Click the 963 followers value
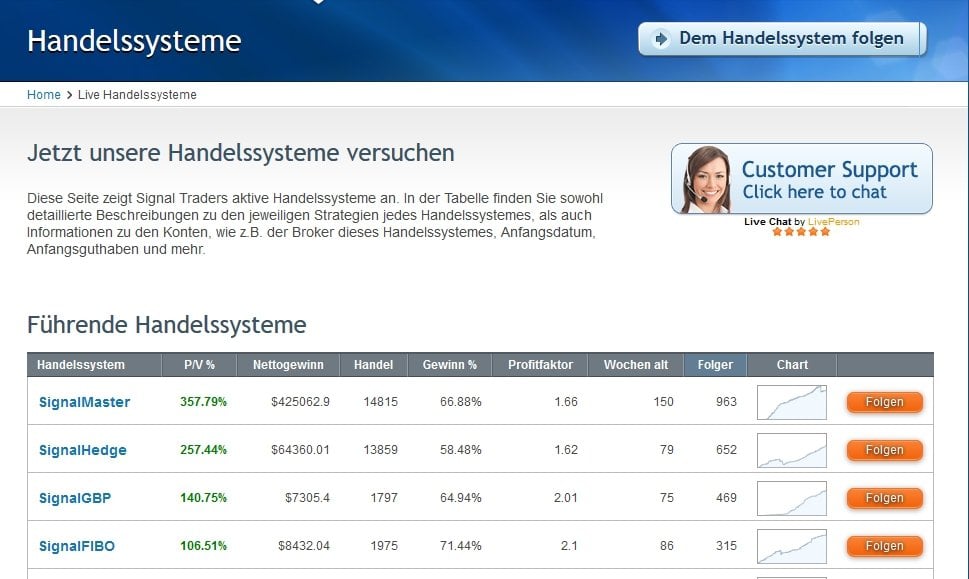This screenshot has width=969, height=579. click(x=726, y=402)
